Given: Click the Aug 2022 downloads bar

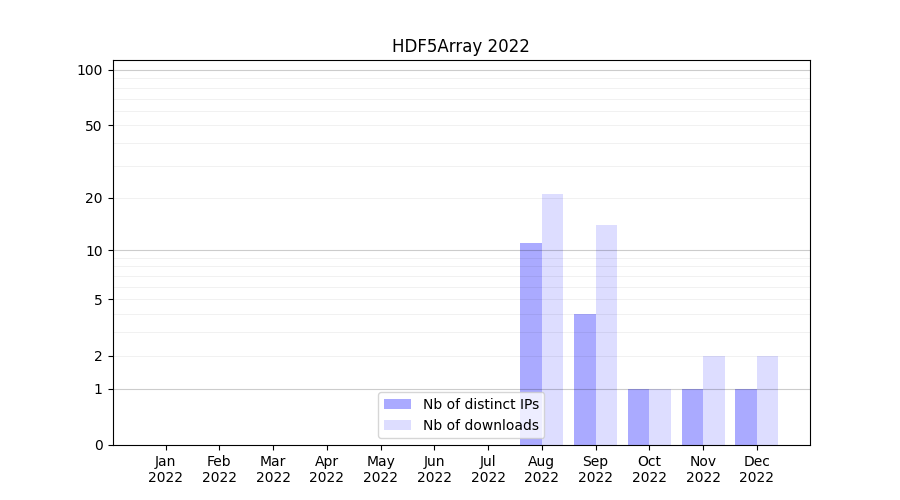Looking at the screenshot, I should pos(552,318).
